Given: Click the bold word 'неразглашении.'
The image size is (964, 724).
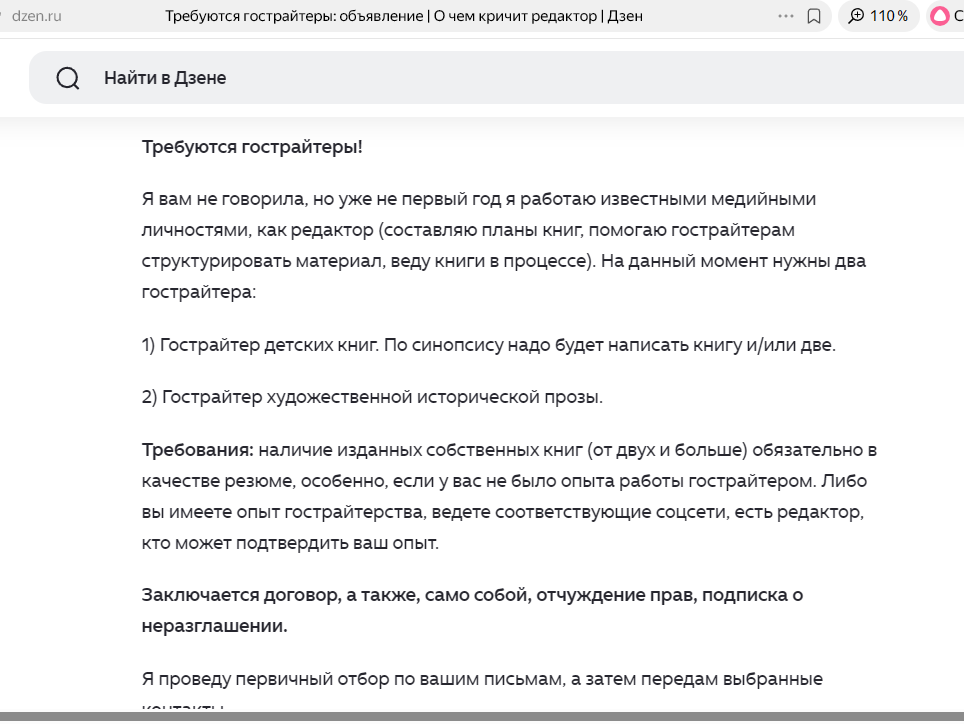Looking at the screenshot, I should [x=214, y=626].
